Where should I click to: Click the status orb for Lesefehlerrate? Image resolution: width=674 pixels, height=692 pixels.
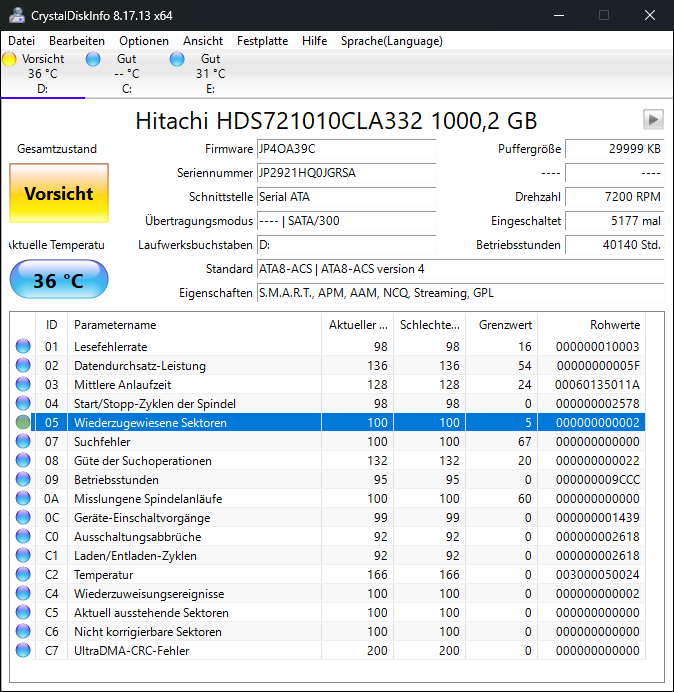[23, 346]
